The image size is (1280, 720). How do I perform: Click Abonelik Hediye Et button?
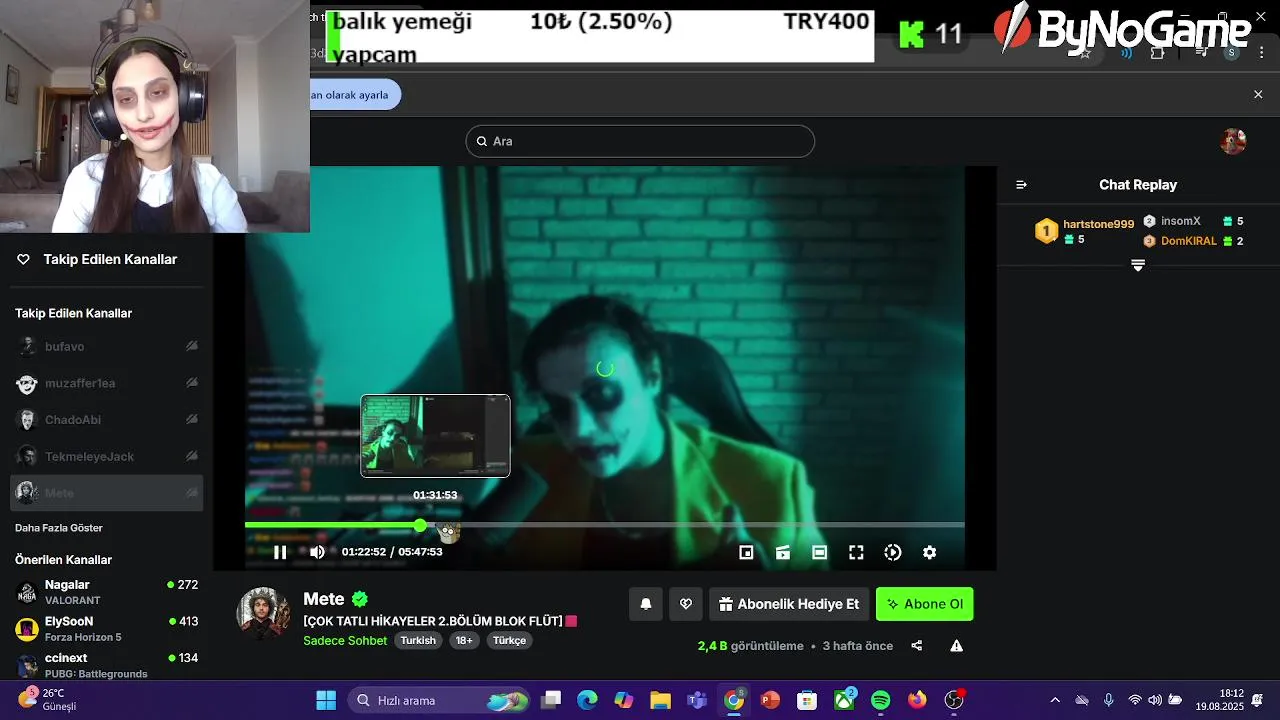pos(789,604)
